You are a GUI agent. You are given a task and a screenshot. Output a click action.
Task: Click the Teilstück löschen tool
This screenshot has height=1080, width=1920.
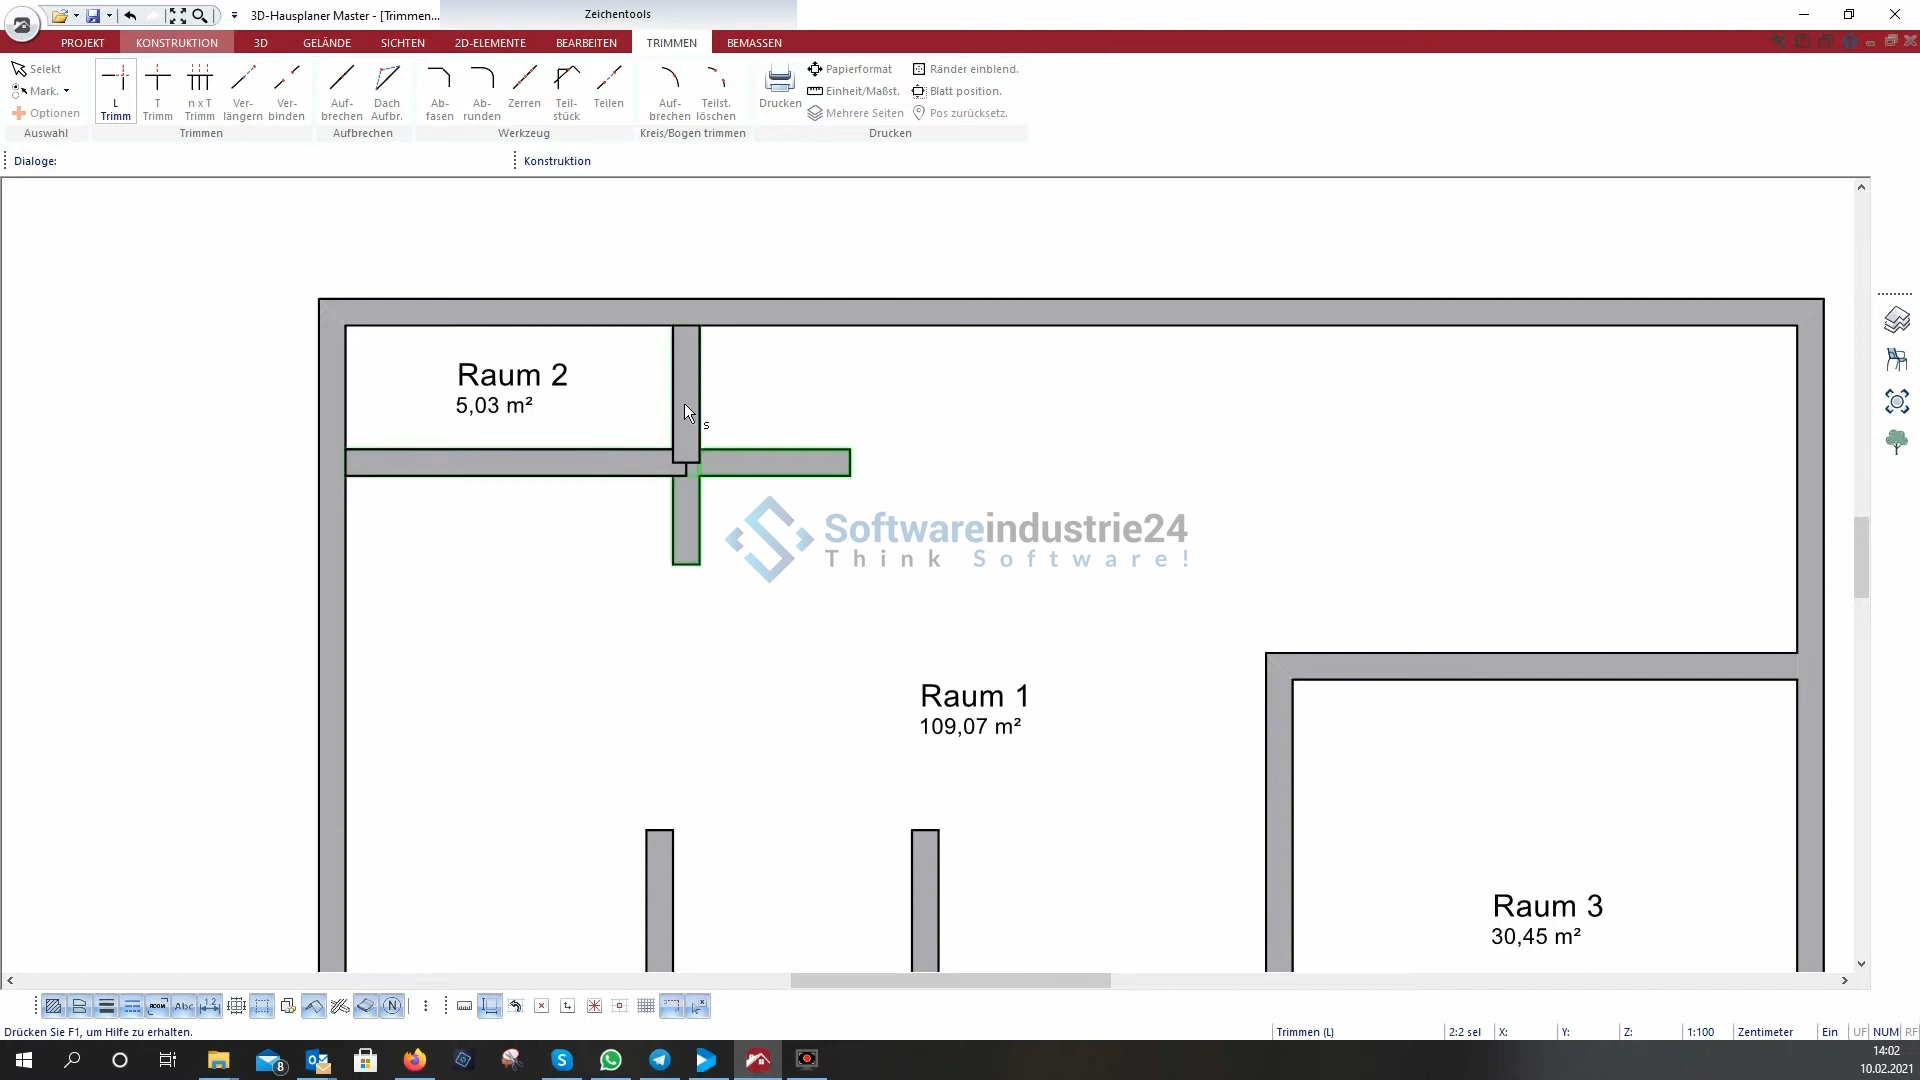(716, 92)
